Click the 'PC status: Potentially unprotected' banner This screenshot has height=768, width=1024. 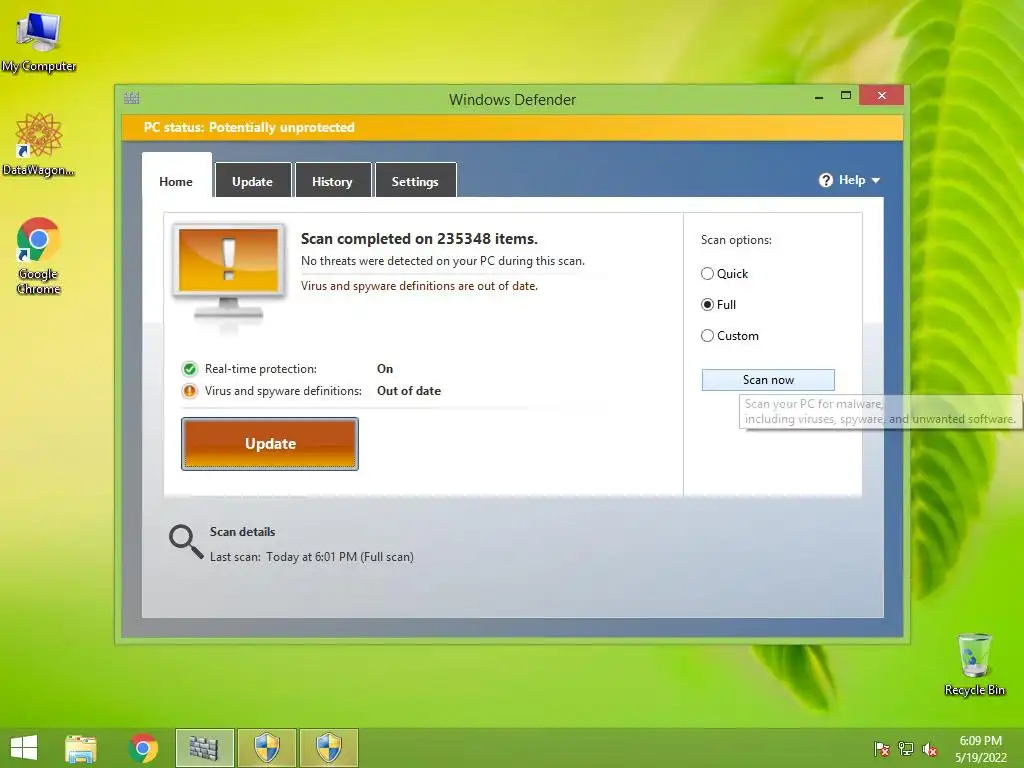point(512,128)
